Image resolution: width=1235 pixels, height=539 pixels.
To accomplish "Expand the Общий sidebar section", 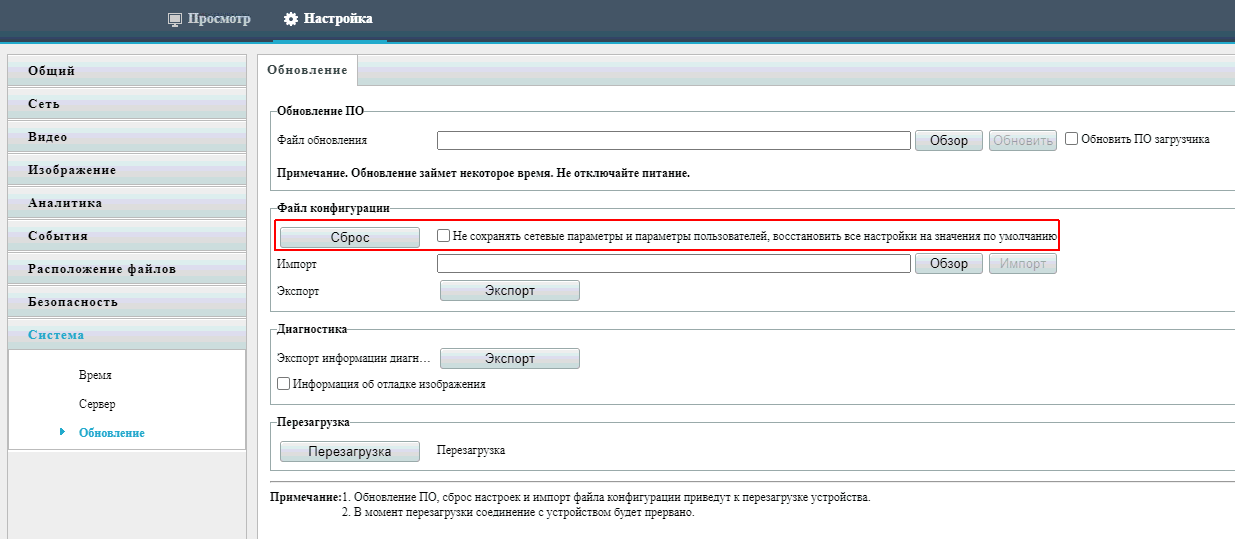I will 126,71.
